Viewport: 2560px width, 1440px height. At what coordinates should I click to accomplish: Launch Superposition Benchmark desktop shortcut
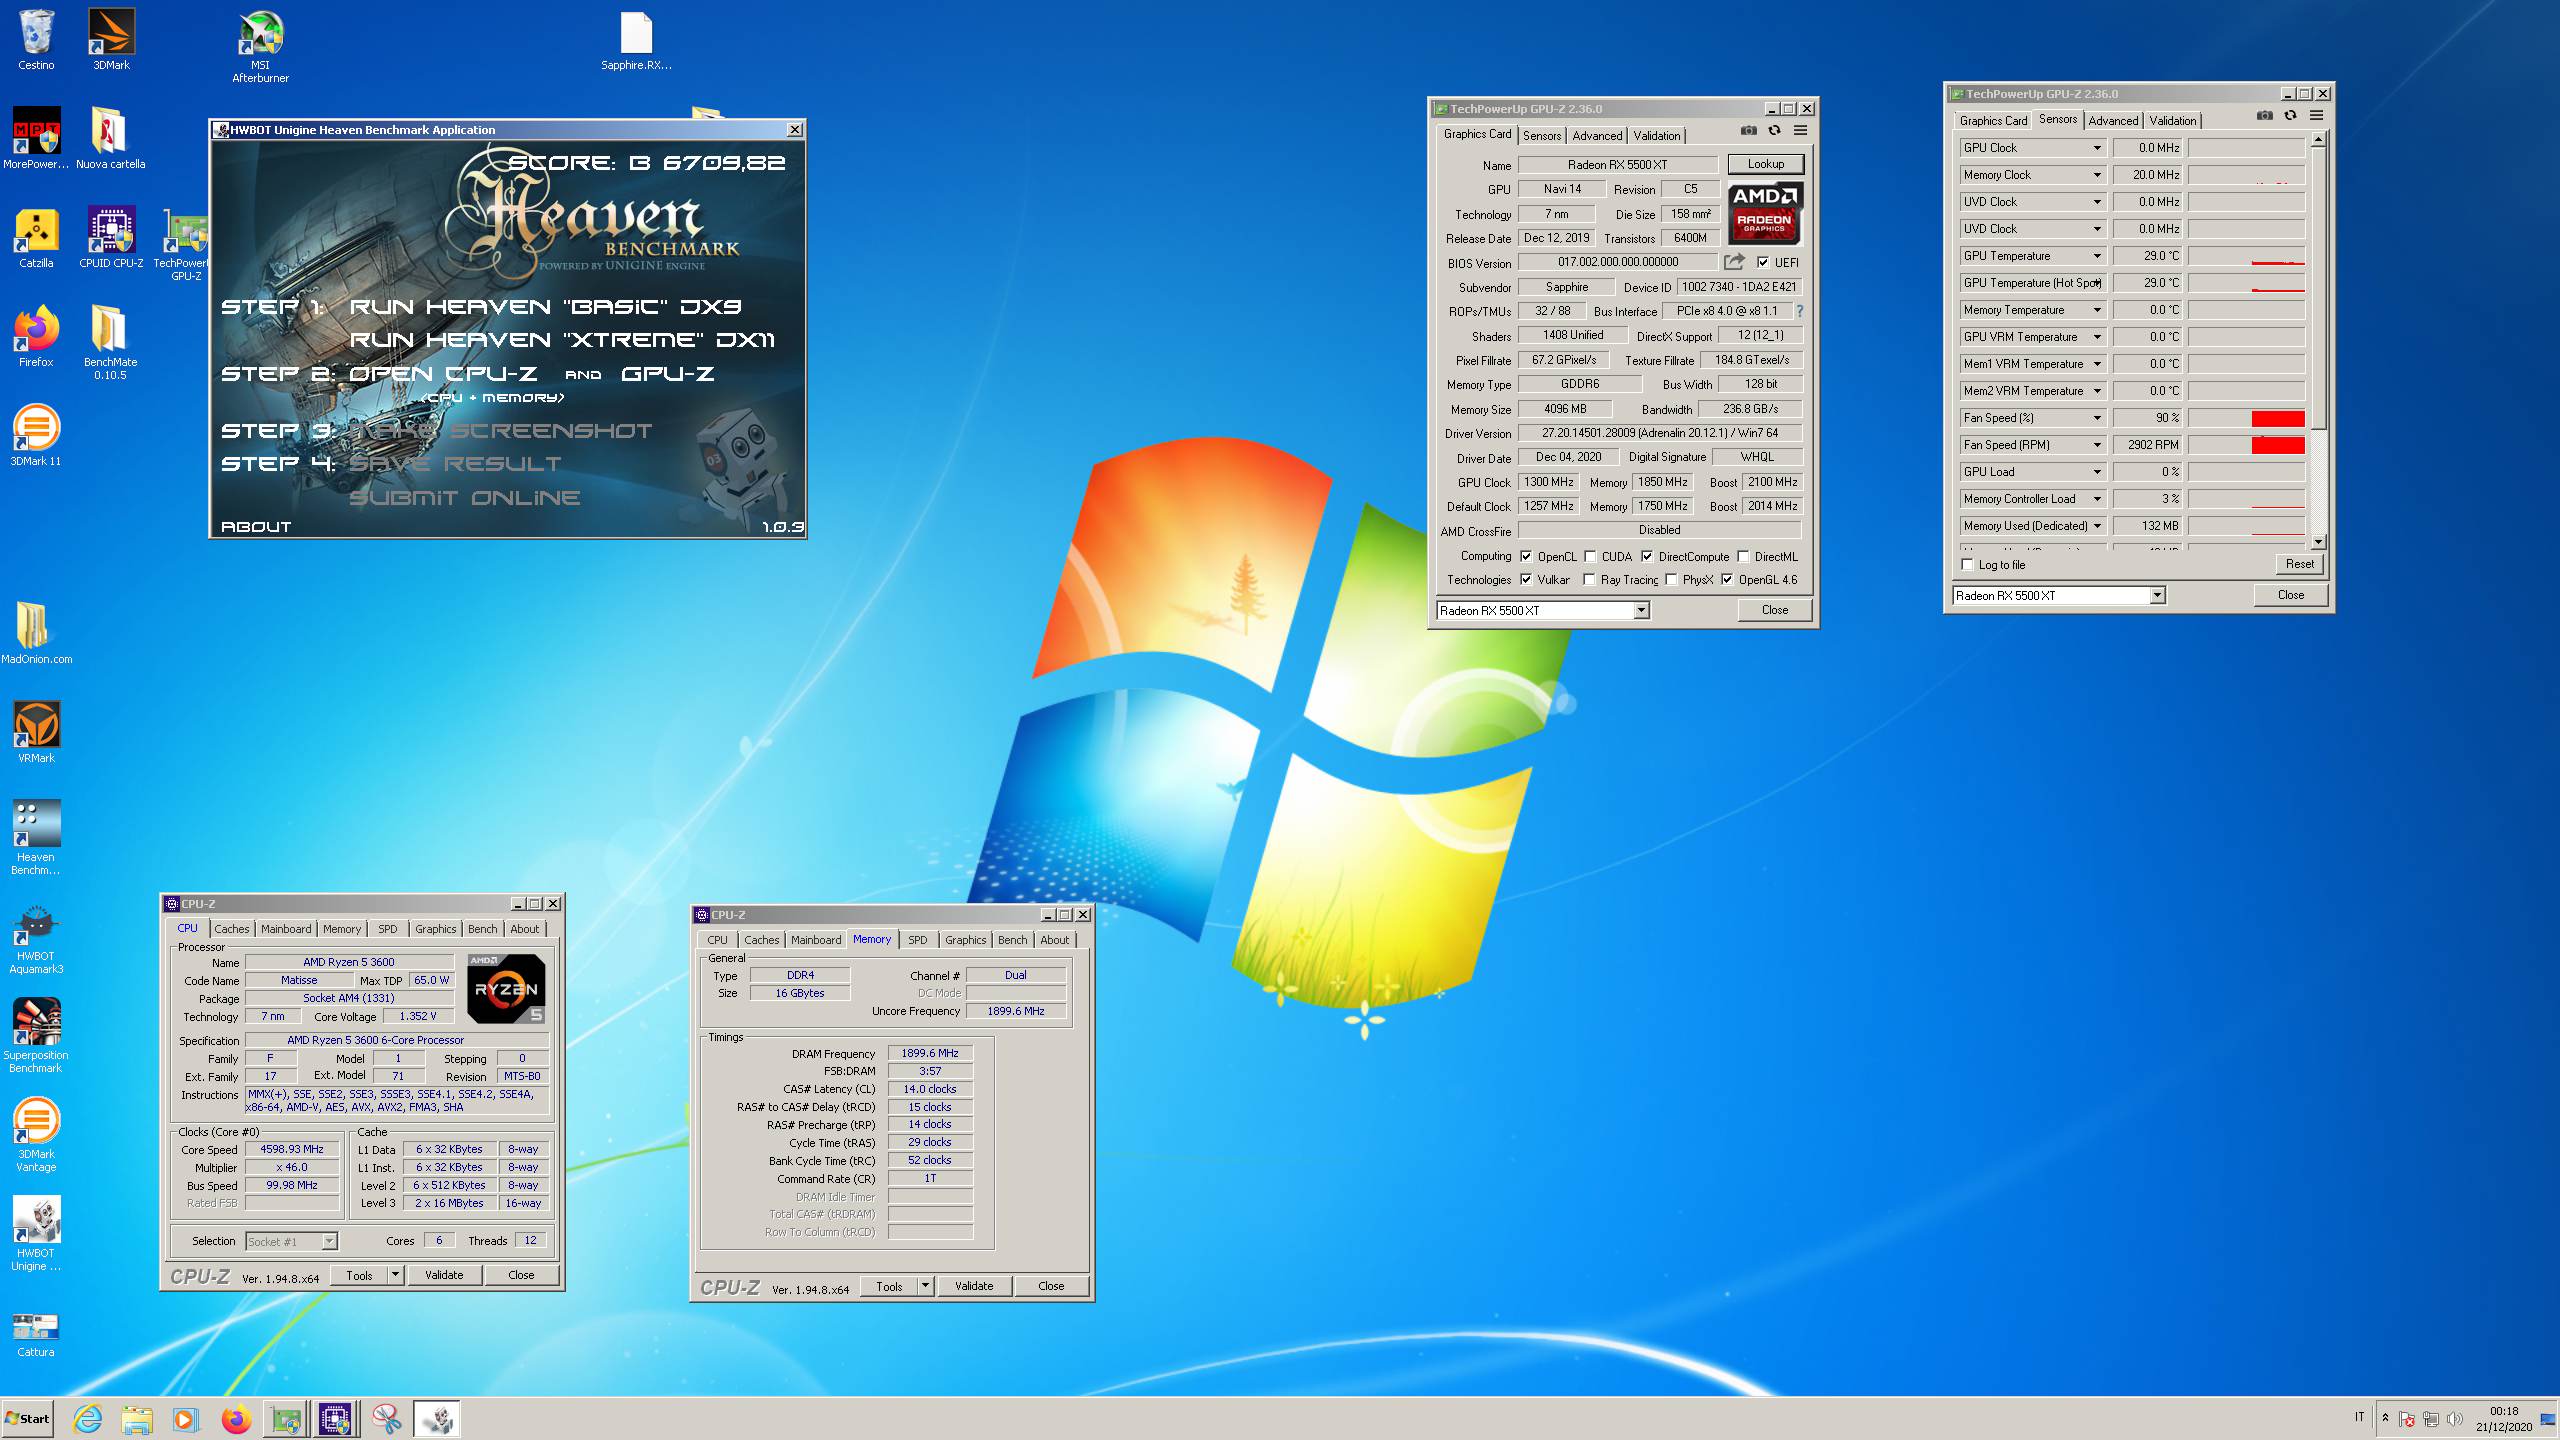click(36, 1036)
